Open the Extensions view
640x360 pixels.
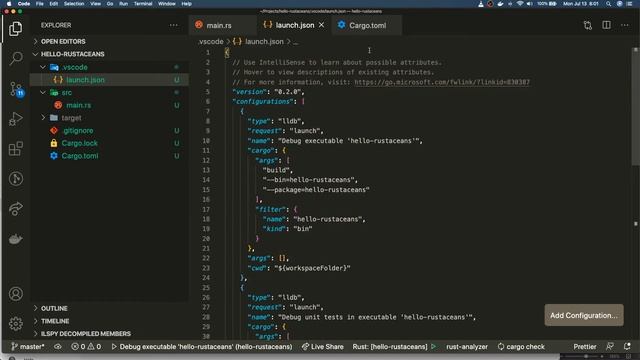coord(16,149)
